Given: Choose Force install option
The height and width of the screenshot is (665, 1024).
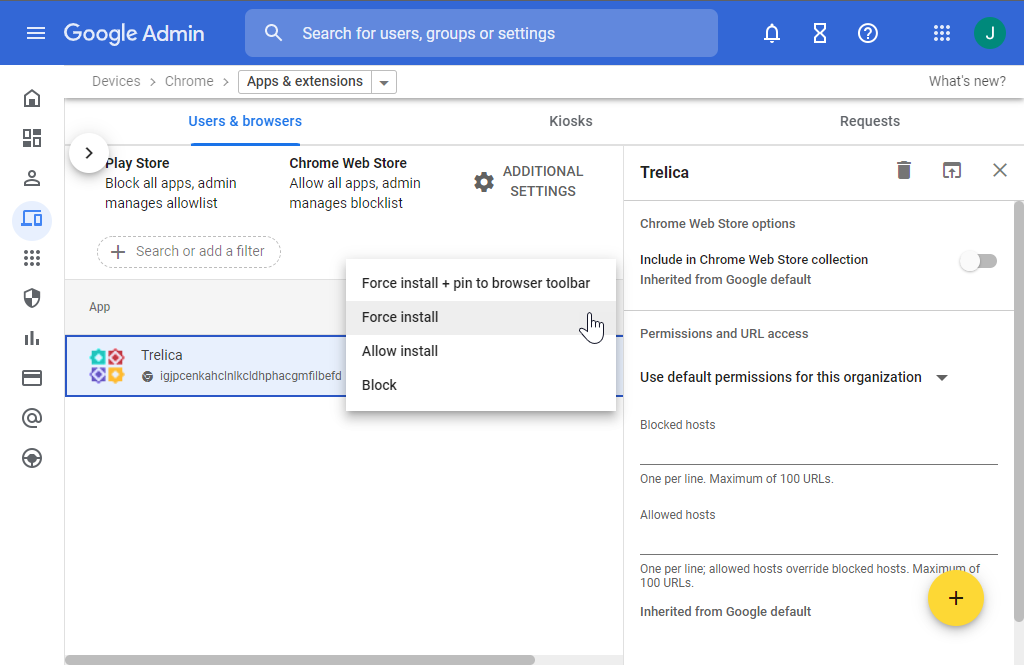Looking at the screenshot, I should 481,317.
